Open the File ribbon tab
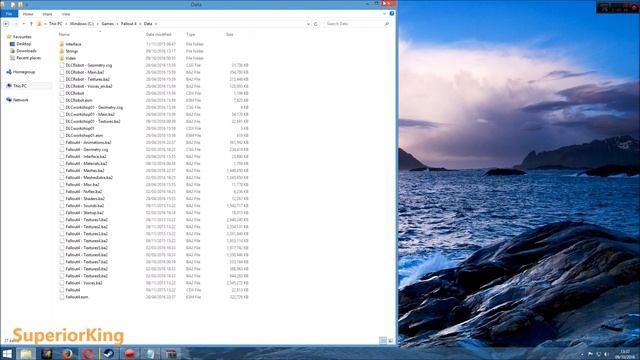This screenshot has width=640, height=360. click(9, 14)
